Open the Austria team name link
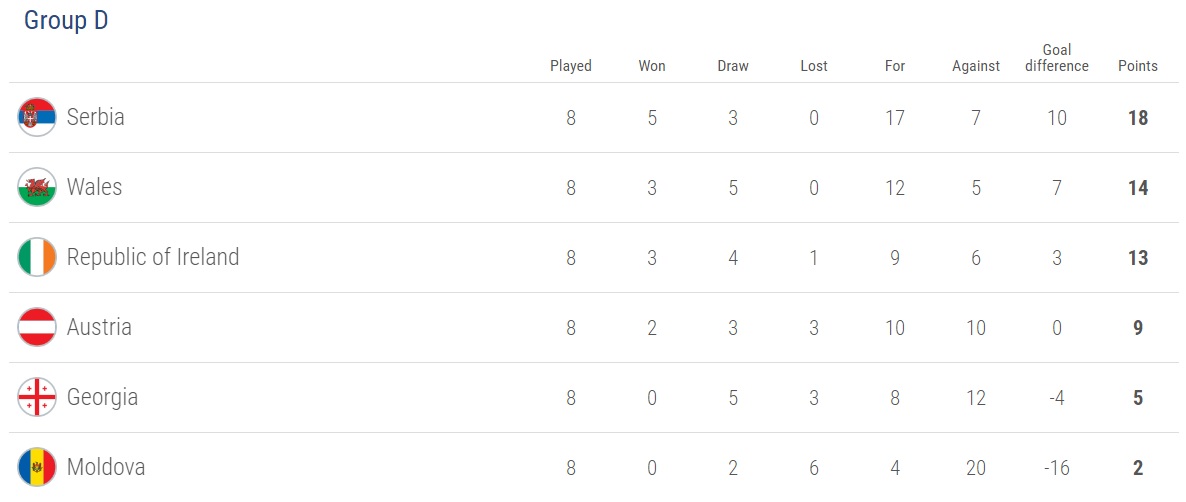Viewport: 1186px width, 502px height. tap(99, 328)
